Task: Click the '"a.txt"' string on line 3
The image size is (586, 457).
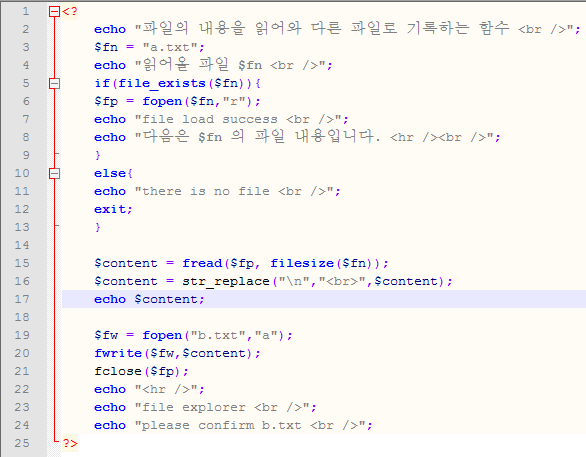Action: (x=170, y=47)
